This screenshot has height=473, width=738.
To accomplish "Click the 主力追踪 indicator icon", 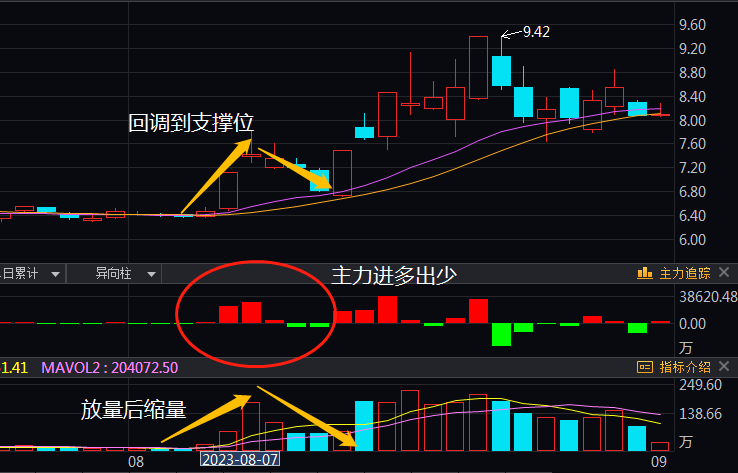I will [x=645, y=273].
